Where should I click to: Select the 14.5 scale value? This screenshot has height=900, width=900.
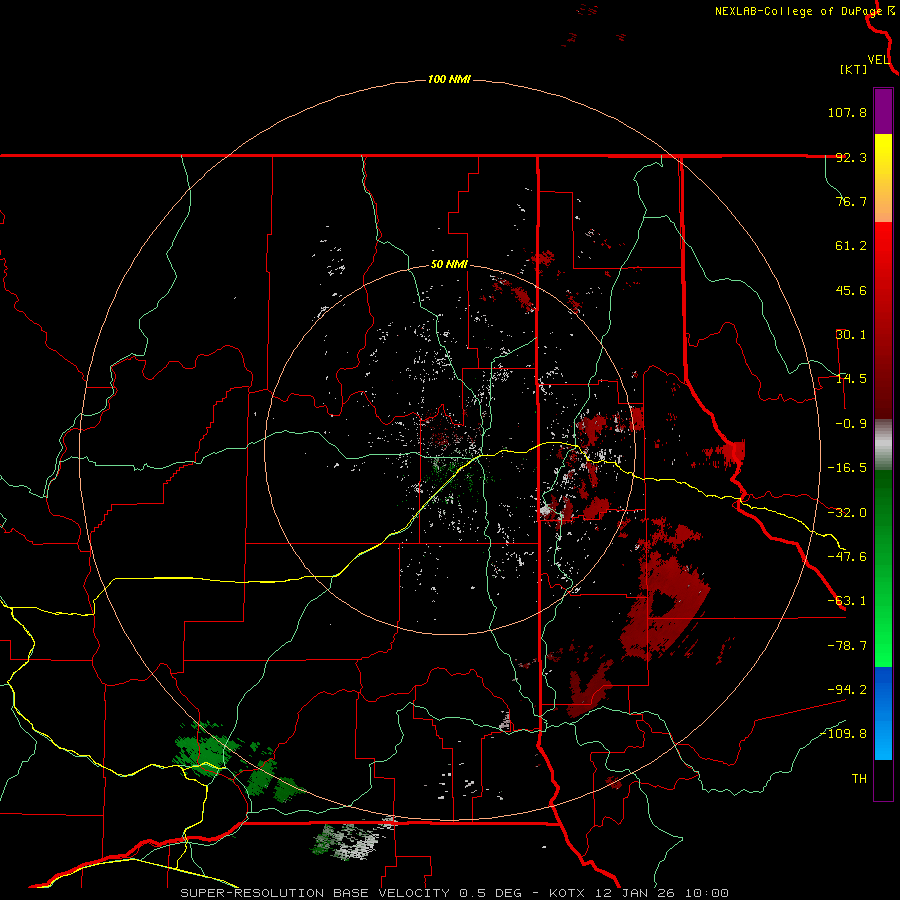(851, 379)
